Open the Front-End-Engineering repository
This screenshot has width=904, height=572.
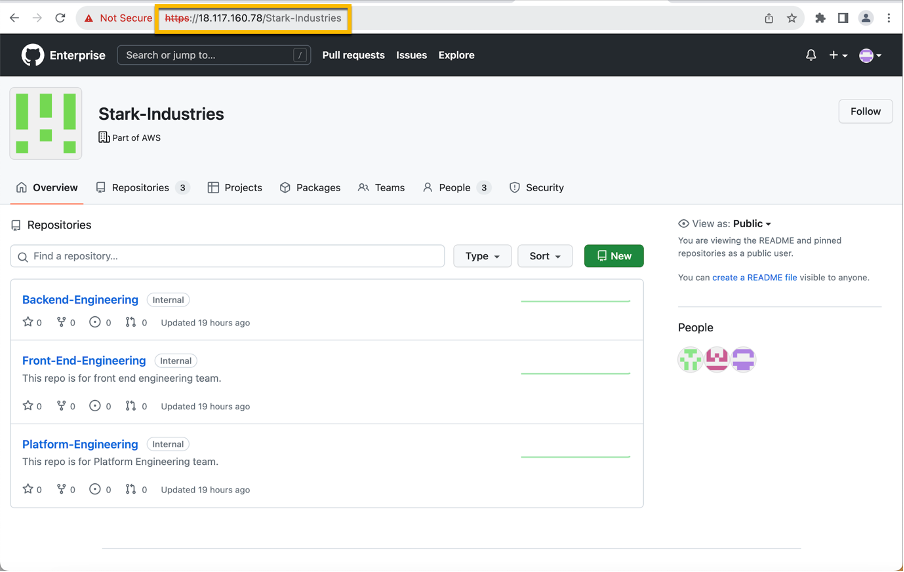click(84, 360)
